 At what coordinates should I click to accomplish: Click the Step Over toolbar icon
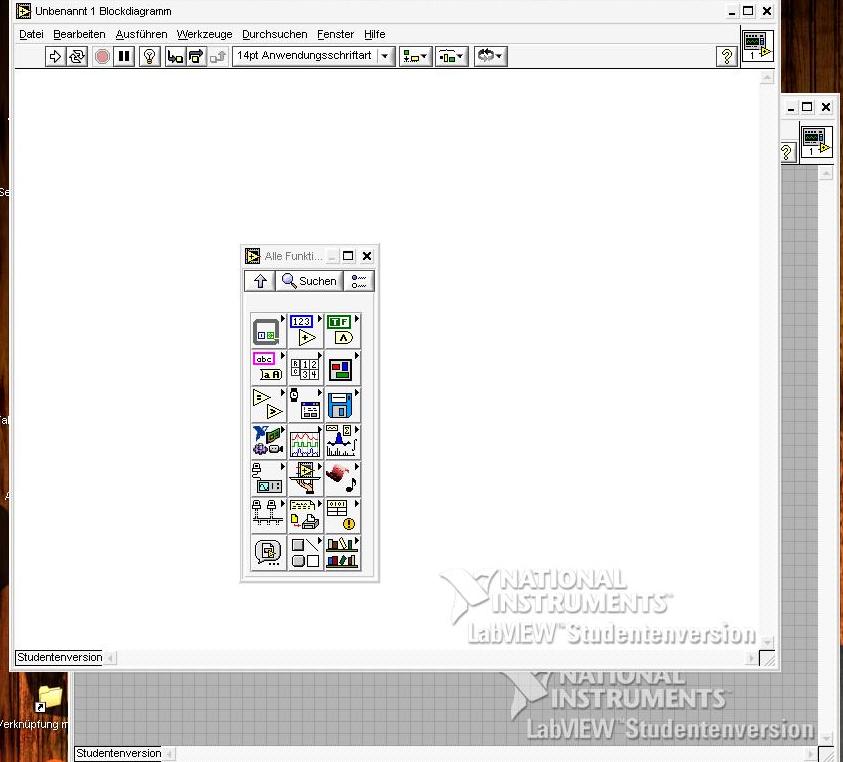pos(196,56)
